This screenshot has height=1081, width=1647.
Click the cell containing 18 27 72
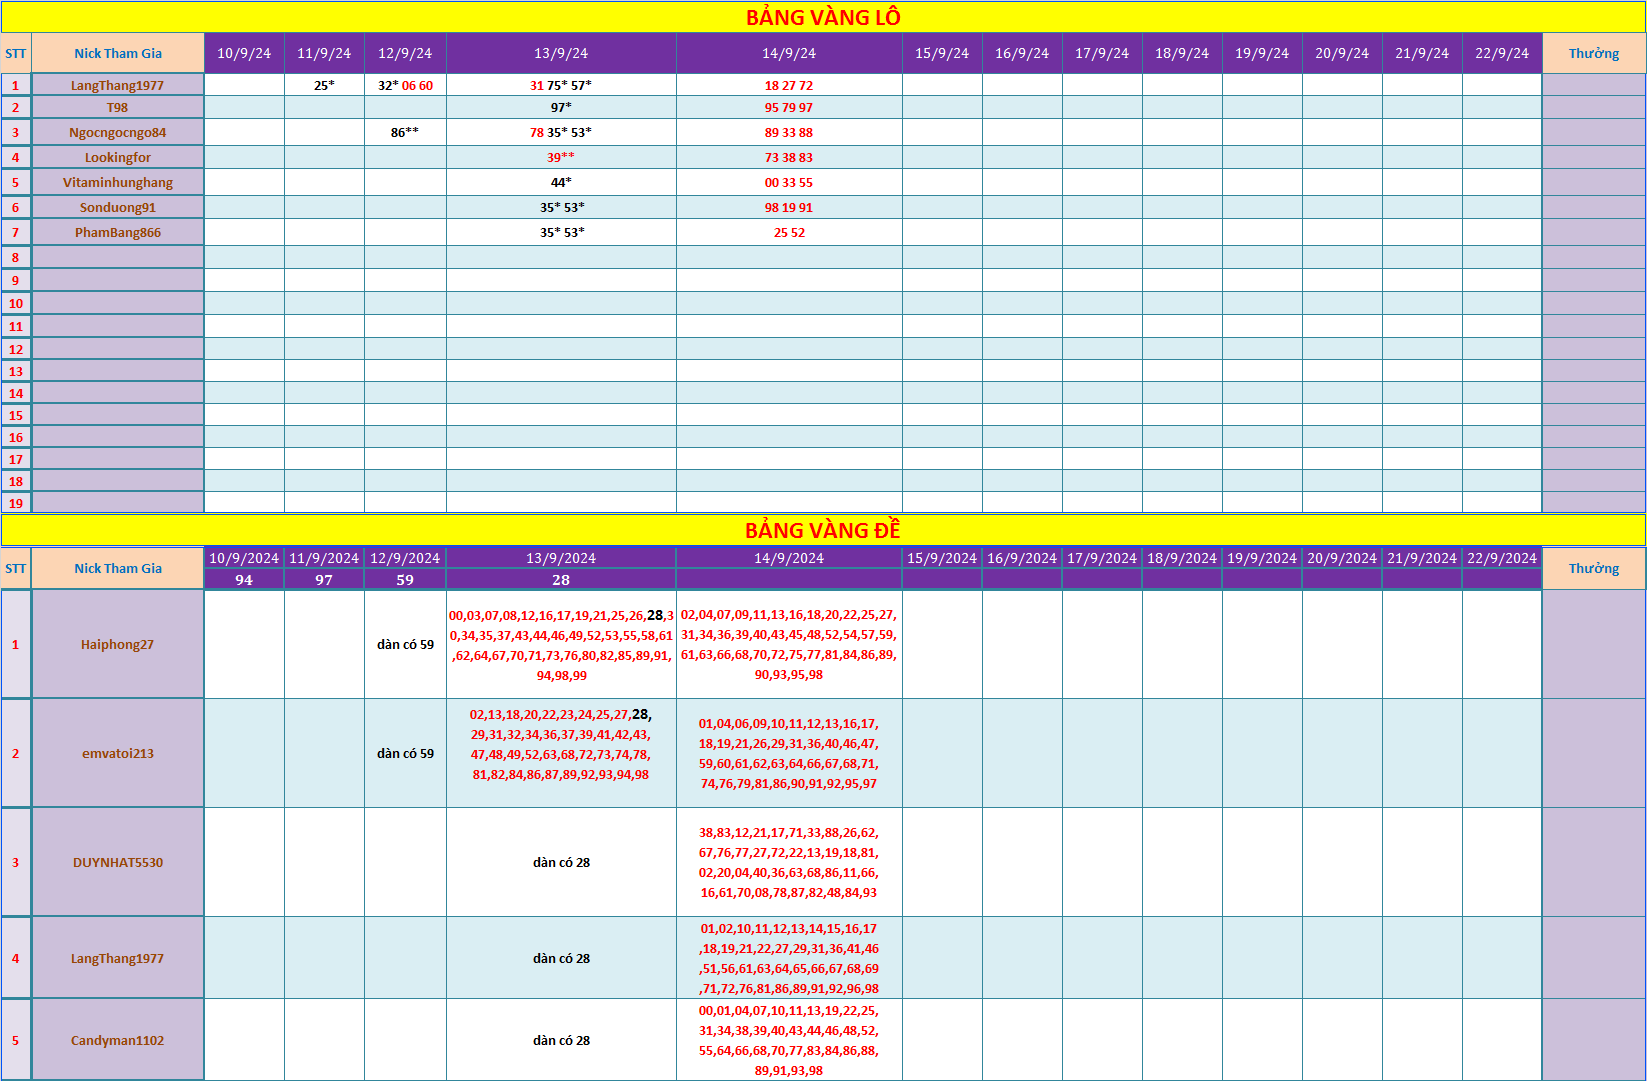pyautogui.click(x=789, y=85)
